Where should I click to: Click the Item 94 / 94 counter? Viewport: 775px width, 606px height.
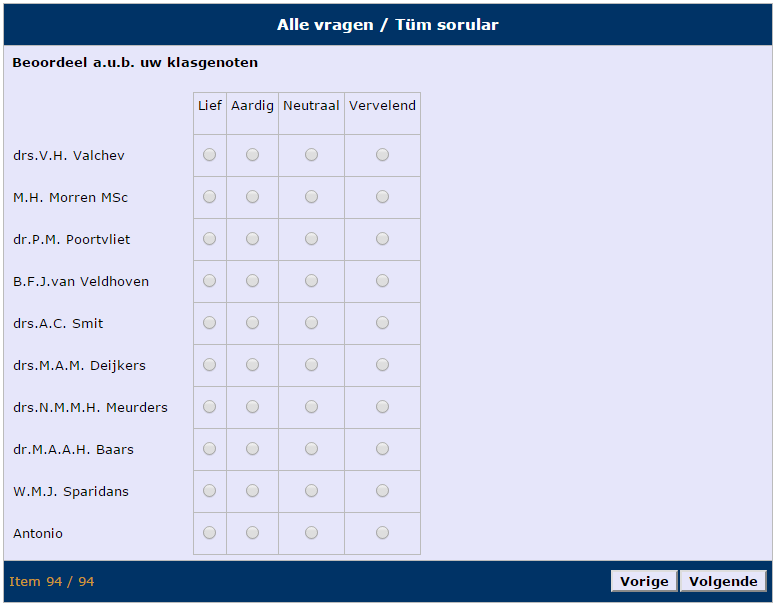tap(52, 582)
